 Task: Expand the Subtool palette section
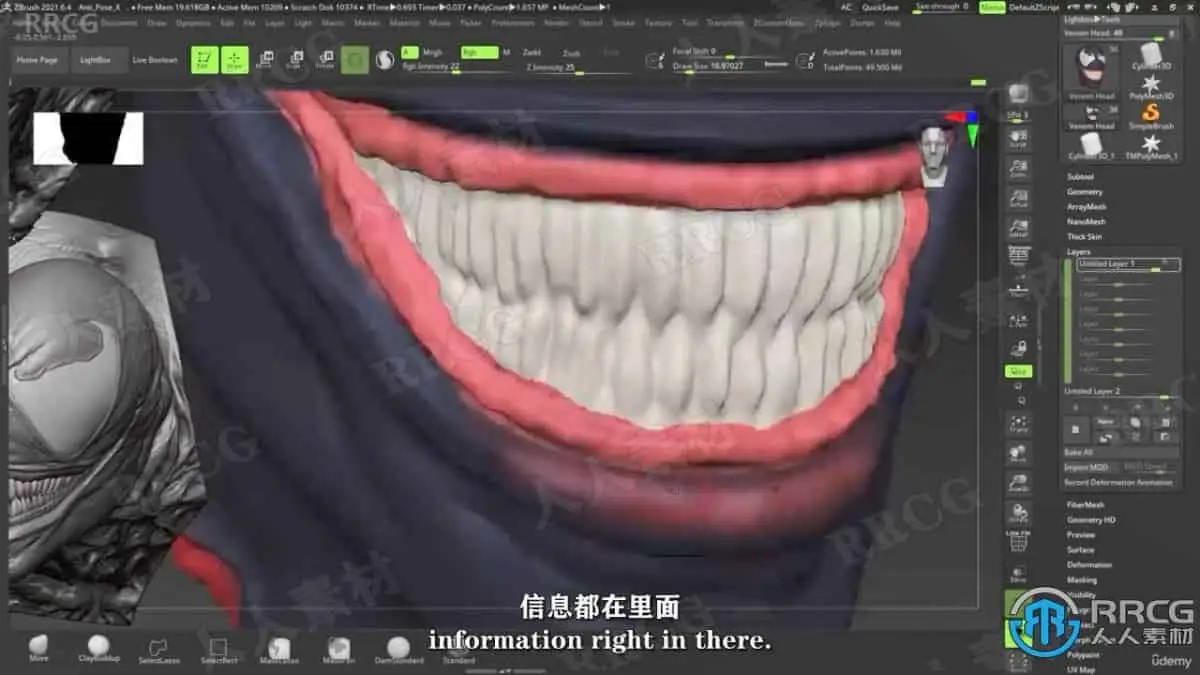(x=1080, y=176)
